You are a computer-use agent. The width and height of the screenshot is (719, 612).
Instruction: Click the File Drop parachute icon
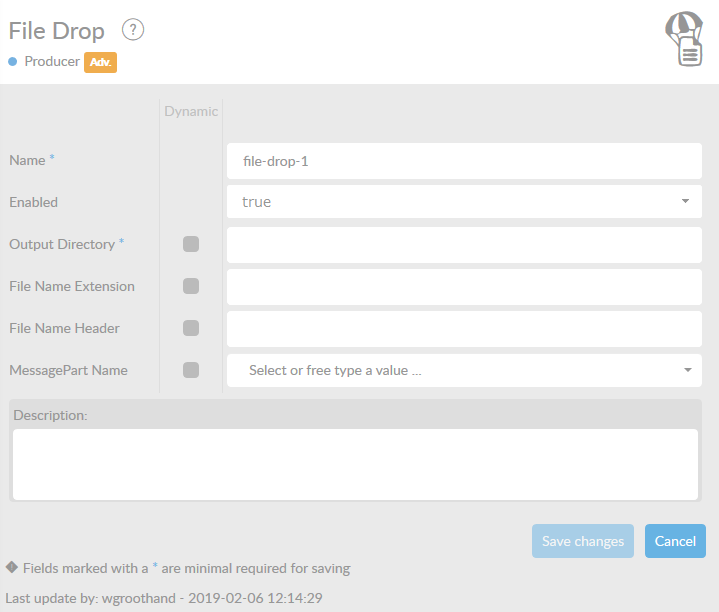point(685,39)
